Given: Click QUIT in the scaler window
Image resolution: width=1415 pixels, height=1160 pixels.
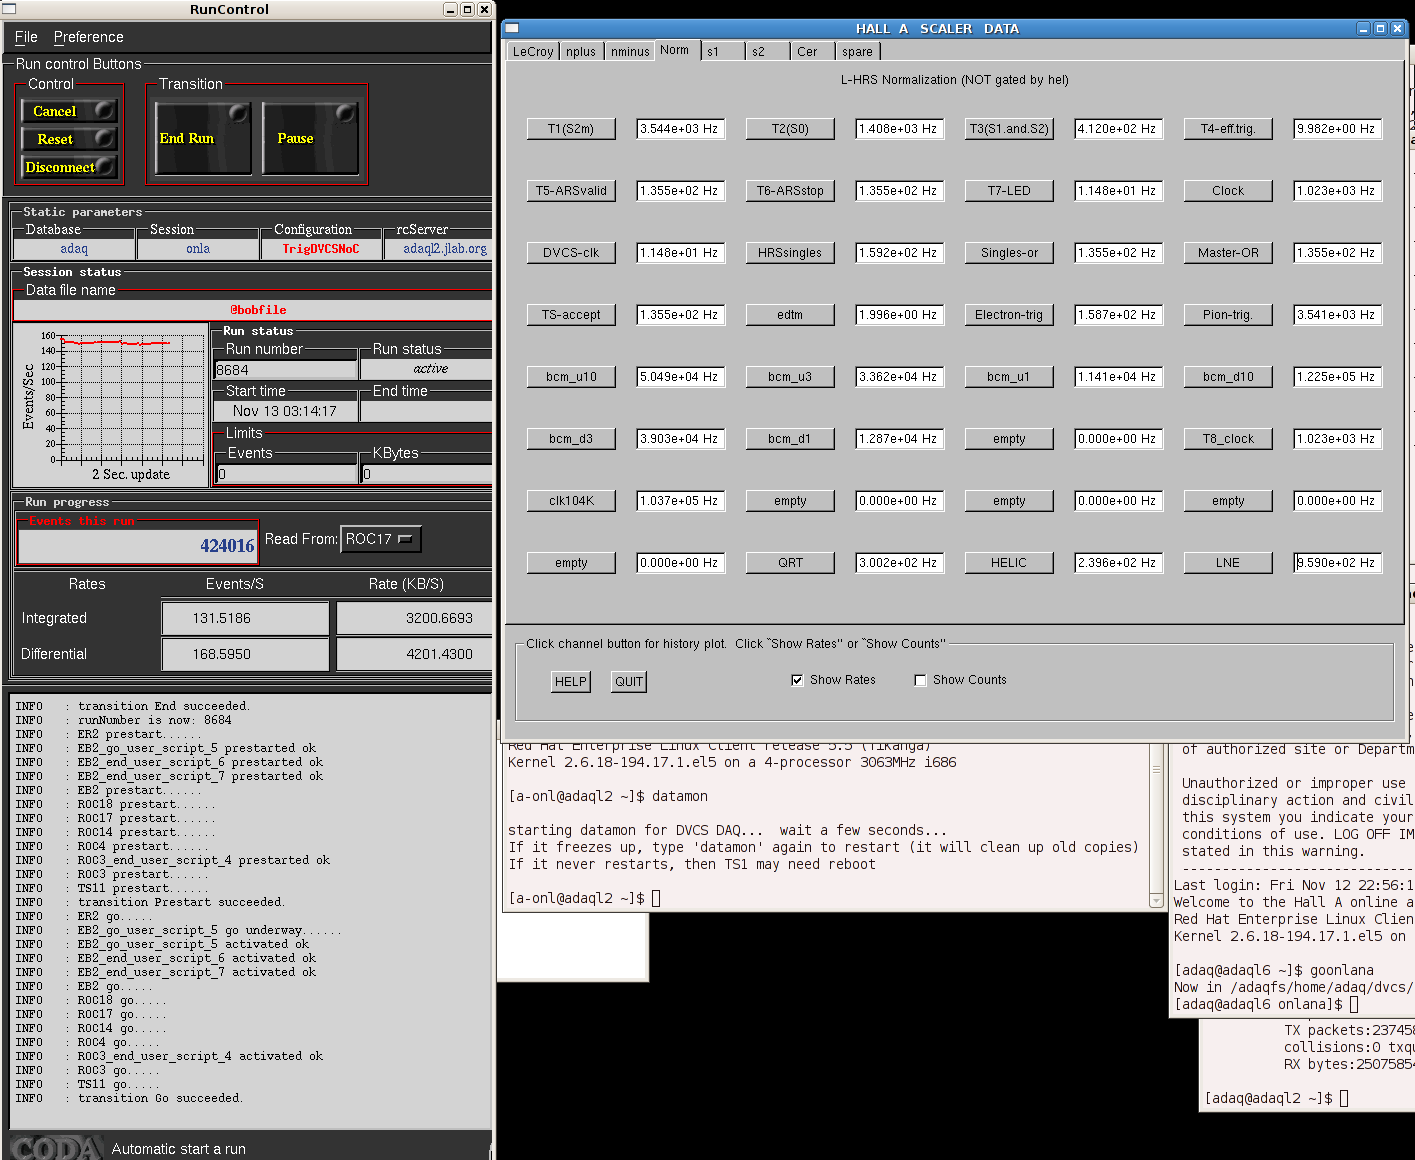Looking at the screenshot, I should [x=629, y=682].
